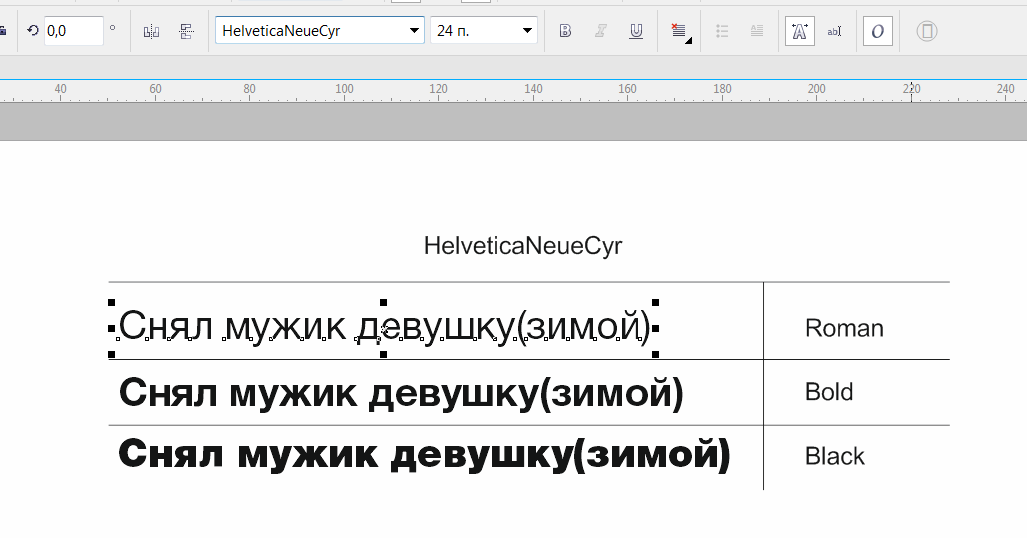
Task: Select the Roman sample text line
Action: [x=384, y=326]
